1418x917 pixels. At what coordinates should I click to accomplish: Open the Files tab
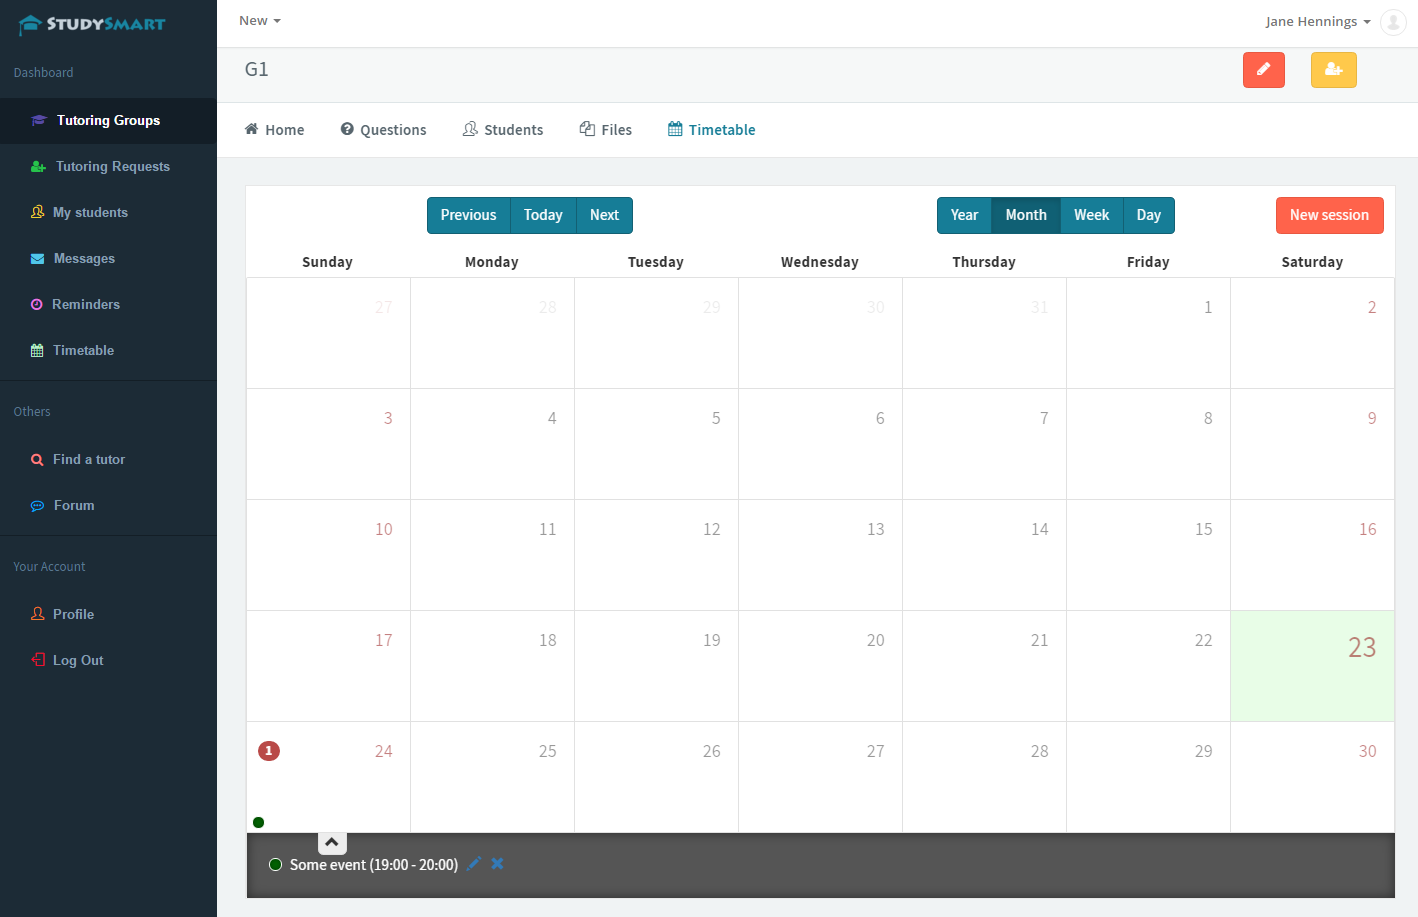click(605, 129)
